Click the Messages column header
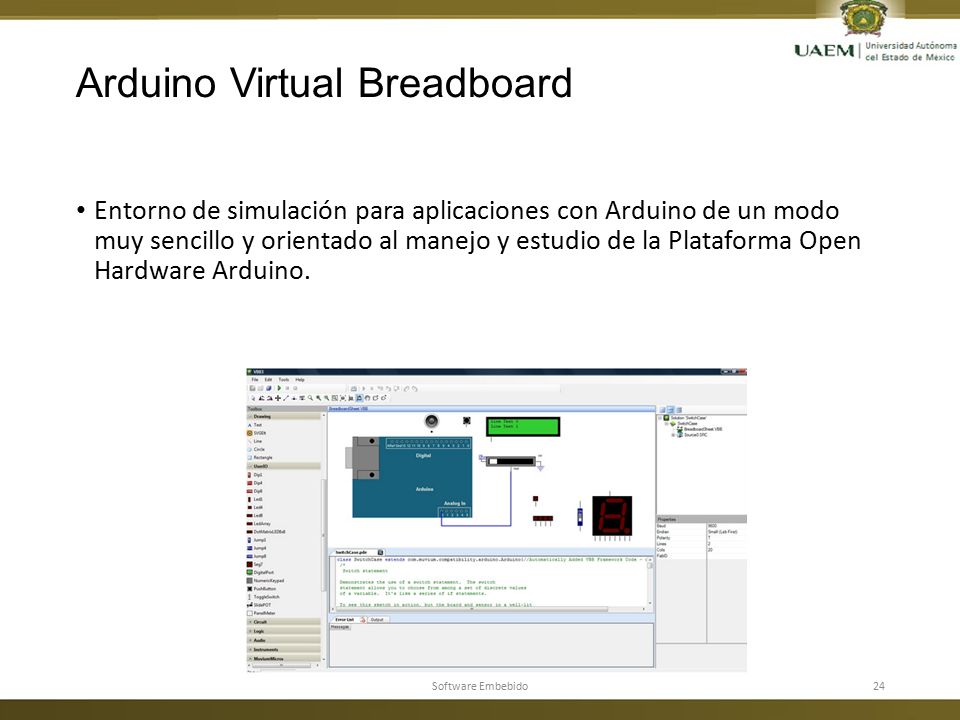The image size is (960, 720). click(340, 628)
